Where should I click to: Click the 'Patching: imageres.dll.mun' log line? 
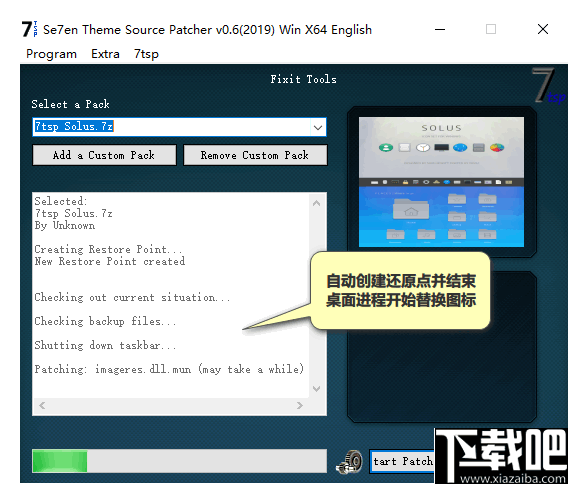pyautogui.click(x=169, y=369)
